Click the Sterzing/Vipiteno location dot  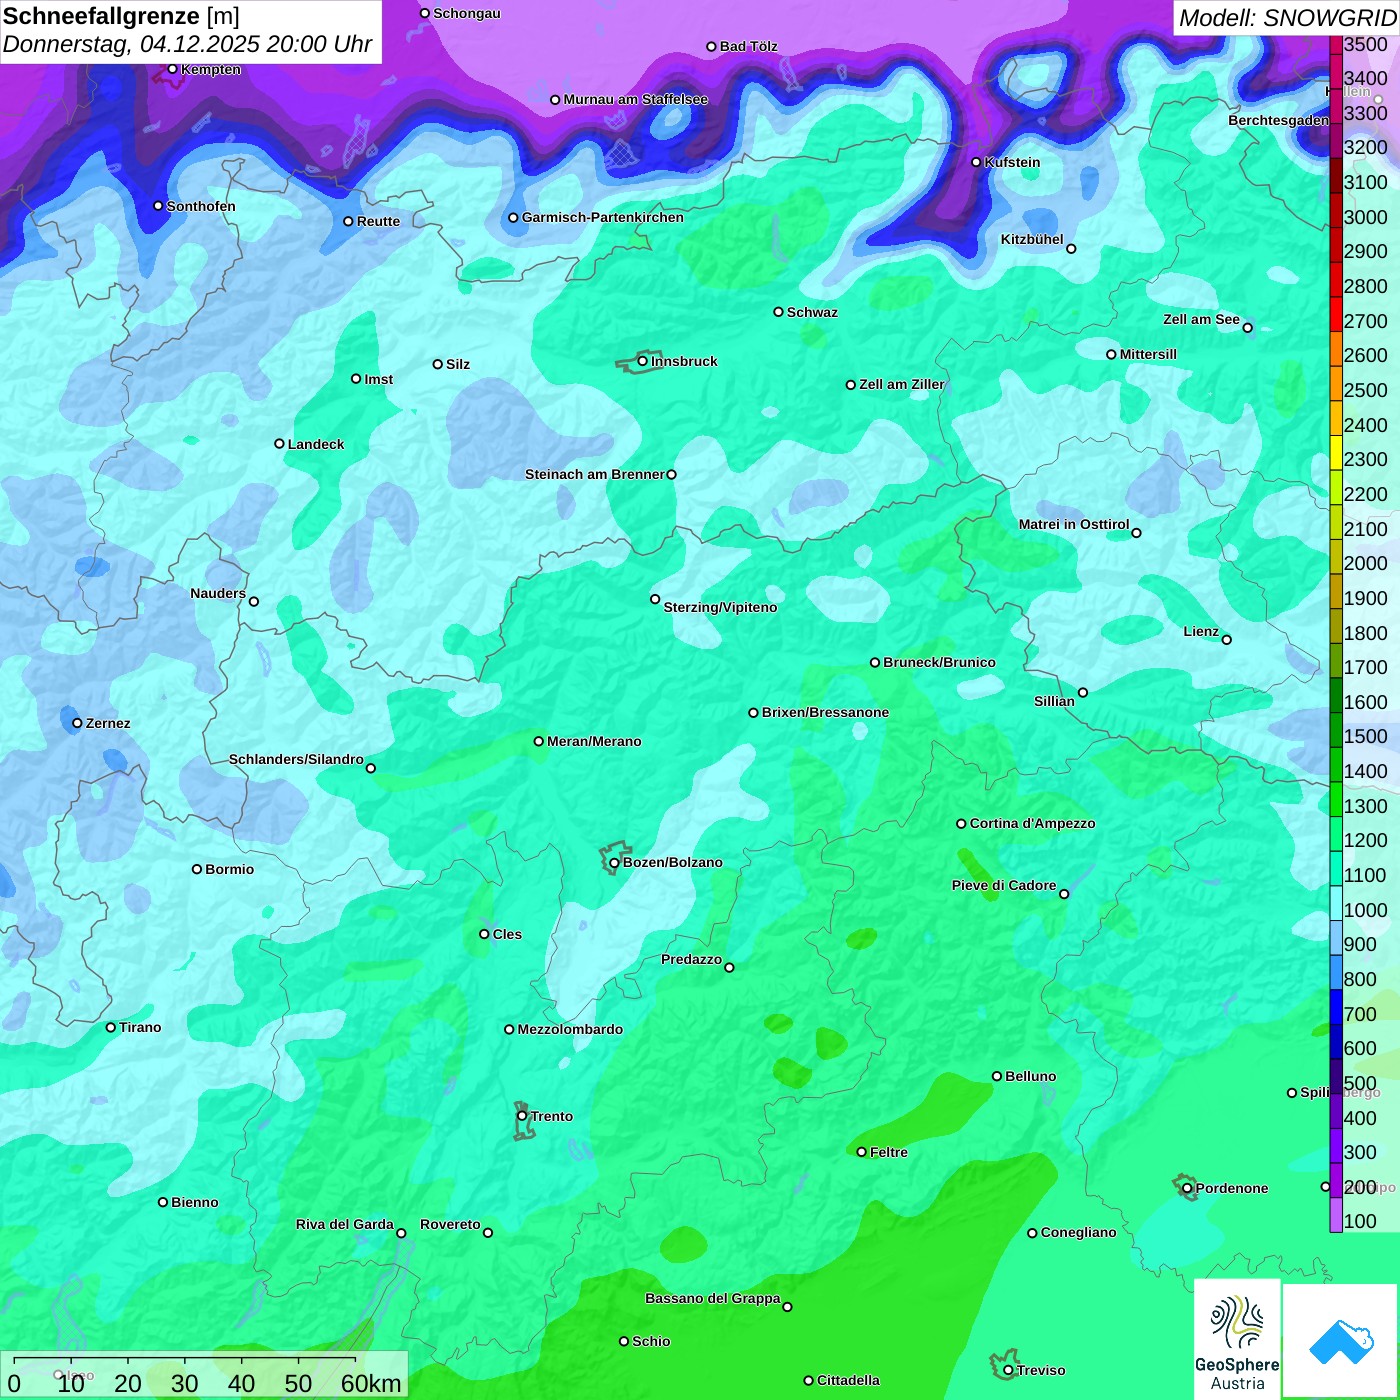point(655,599)
